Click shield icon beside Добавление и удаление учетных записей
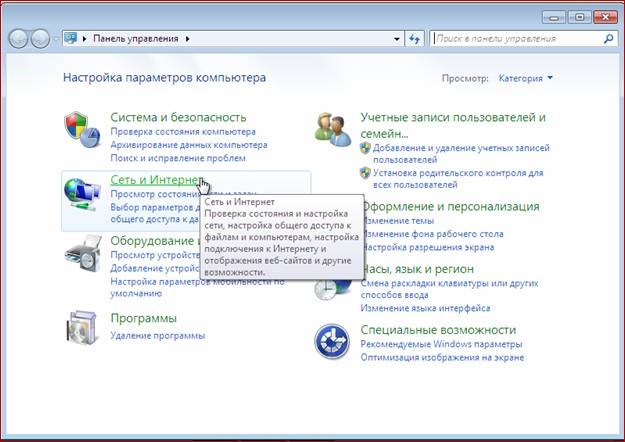625x442 pixels. pos(365,148)
